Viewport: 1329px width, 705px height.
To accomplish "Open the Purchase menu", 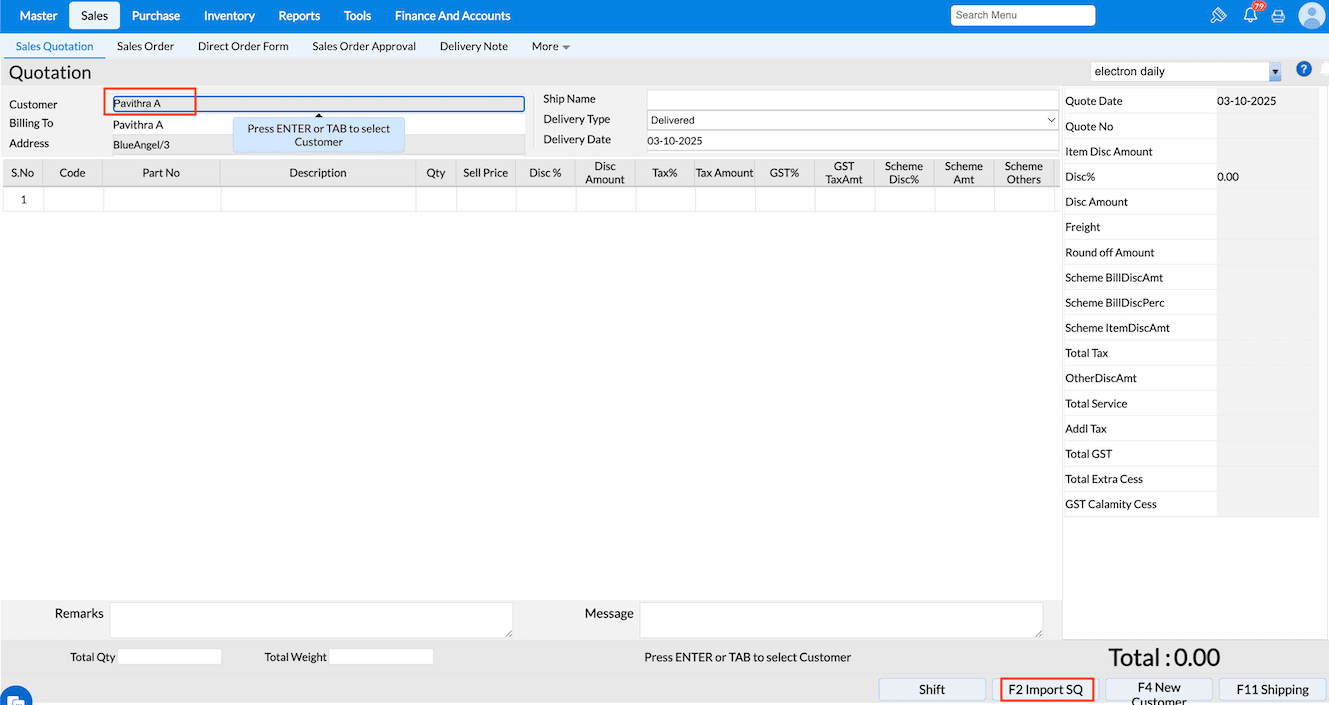I will click(156, 15).
